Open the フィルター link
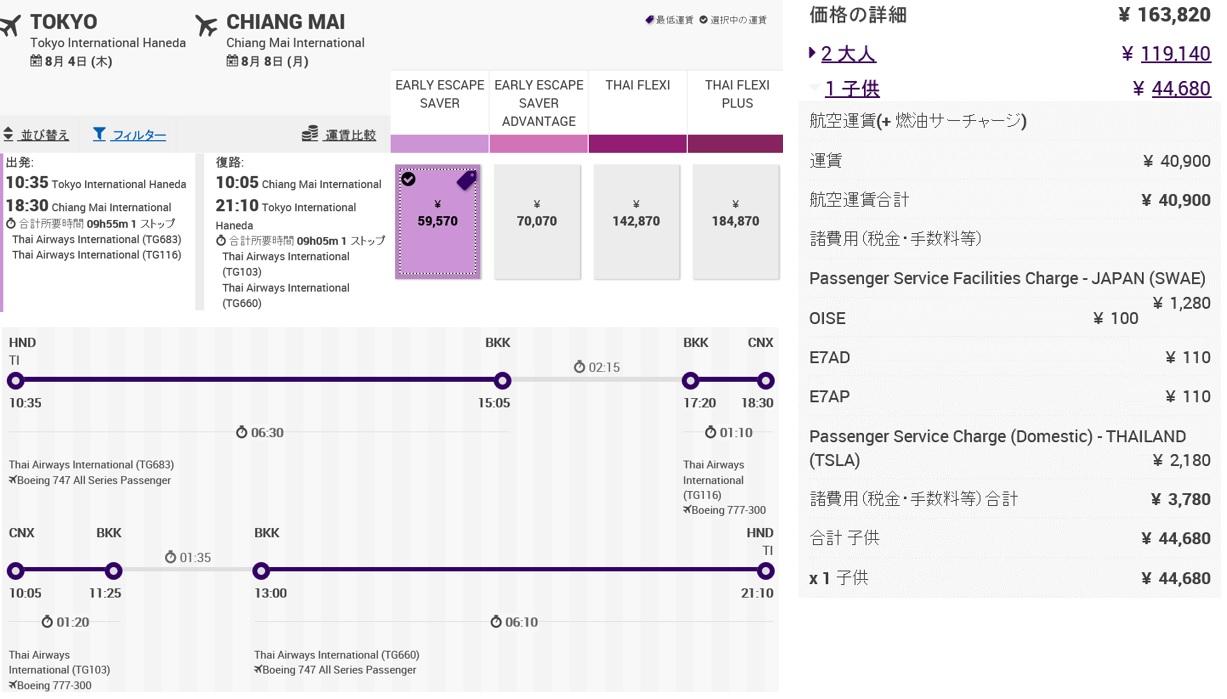Viewport: 1227px width, 699px height. (138, 135)
